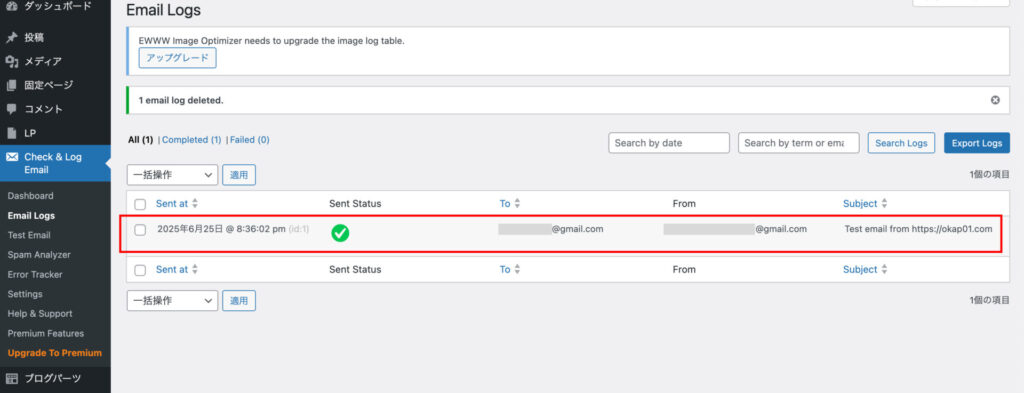Click the コメント speech bubble icon

tap(11, 109)
